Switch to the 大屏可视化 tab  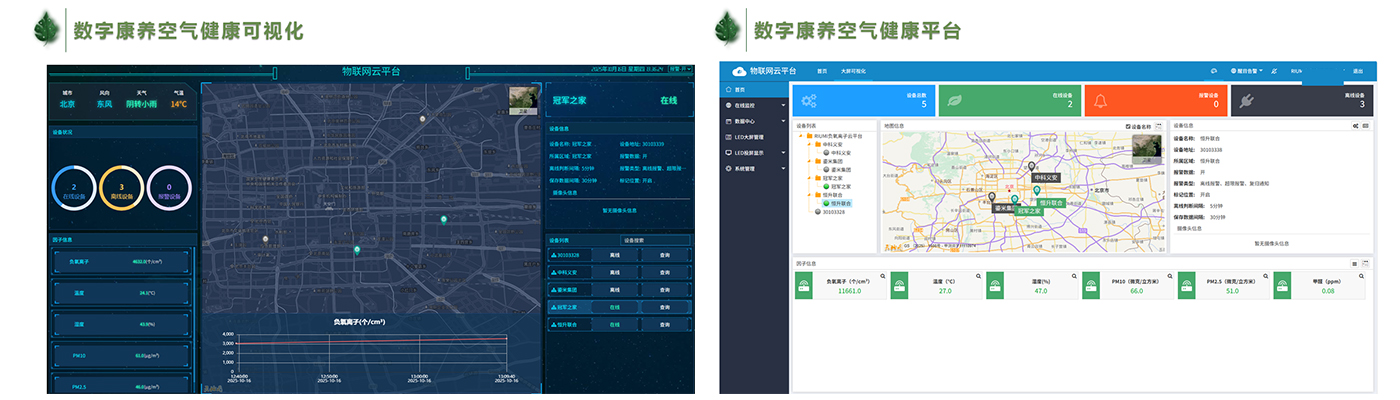(x=853, y=71)
